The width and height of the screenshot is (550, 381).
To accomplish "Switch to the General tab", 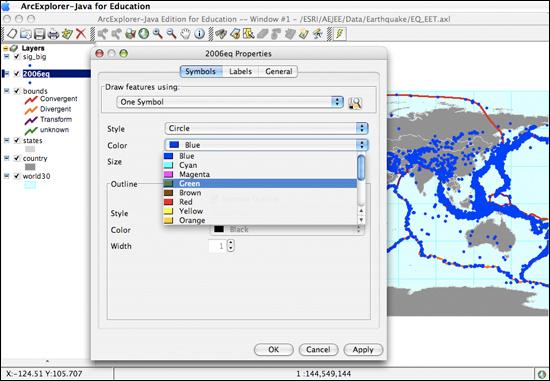I will [x=279, y=72].
